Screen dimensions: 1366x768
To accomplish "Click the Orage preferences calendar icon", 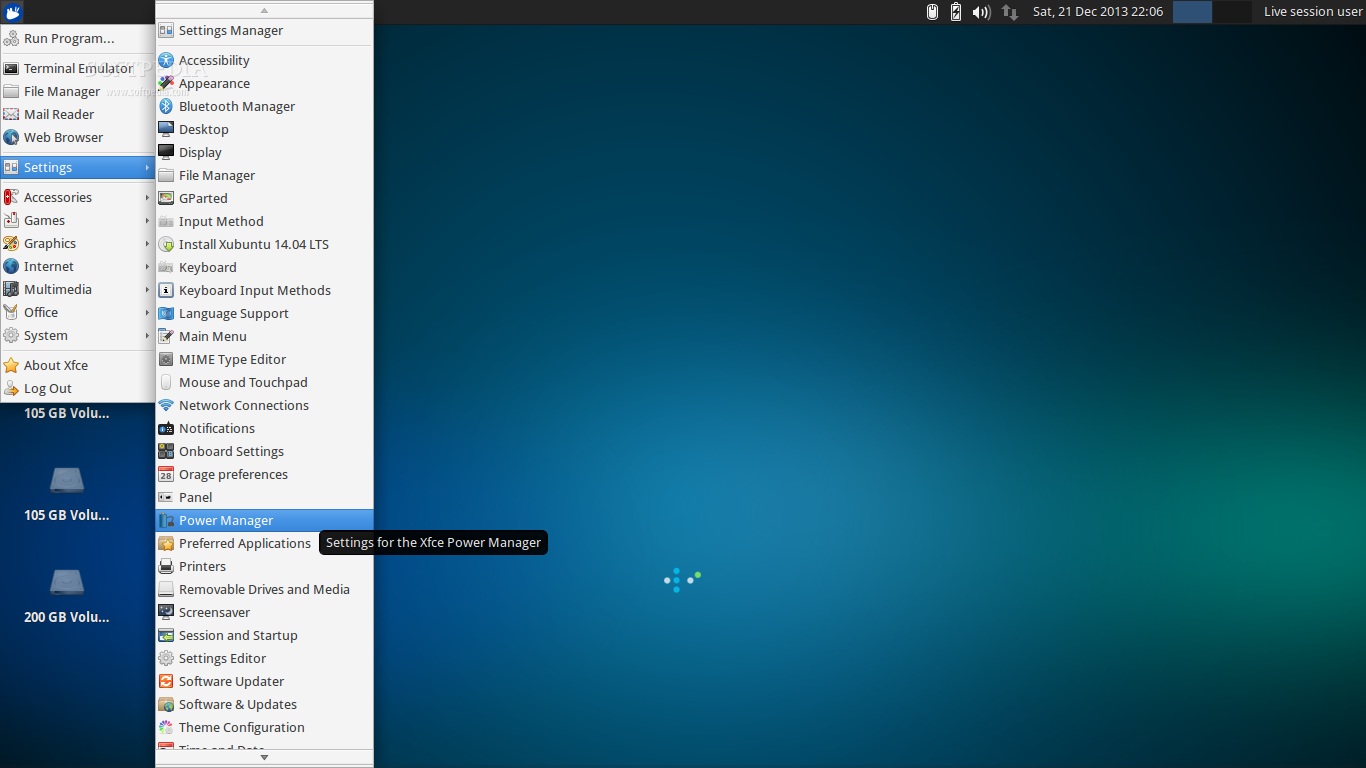I will tap(166, 474).
